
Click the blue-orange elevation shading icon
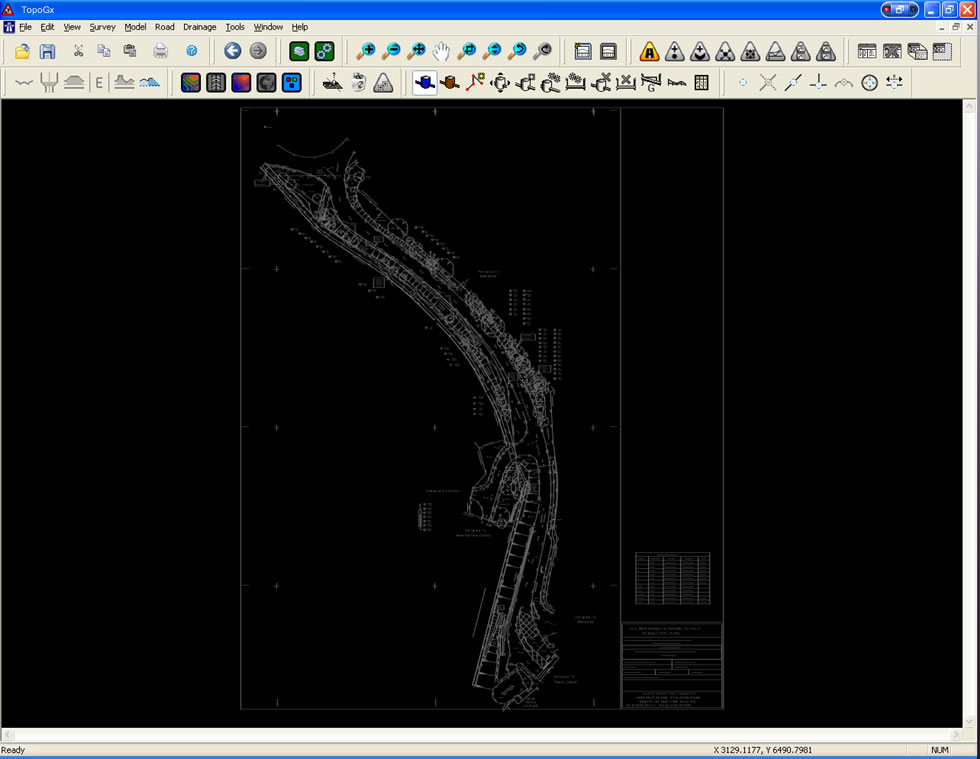[241, 83]
